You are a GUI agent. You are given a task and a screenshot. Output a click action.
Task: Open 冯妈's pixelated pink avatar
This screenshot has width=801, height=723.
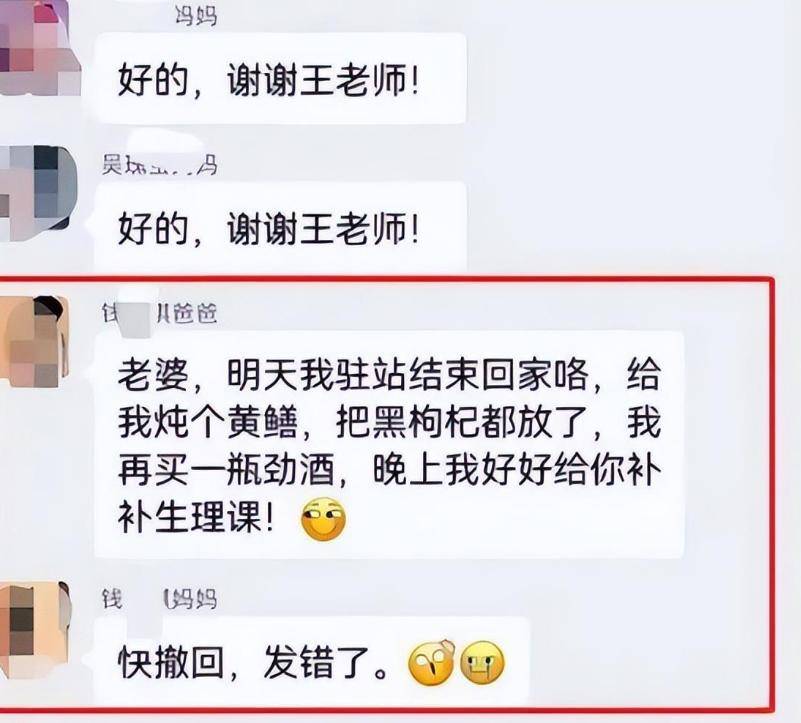(x=40, y=48)
